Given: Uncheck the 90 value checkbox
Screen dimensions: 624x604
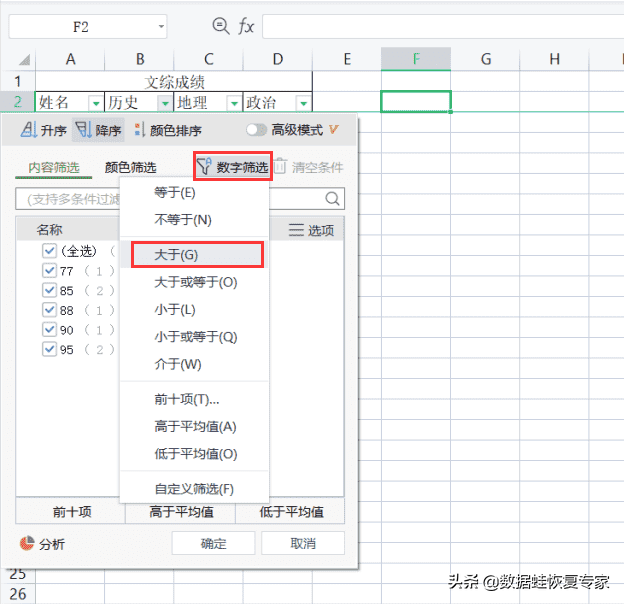Looking at the screenshot, I should 49,329.
